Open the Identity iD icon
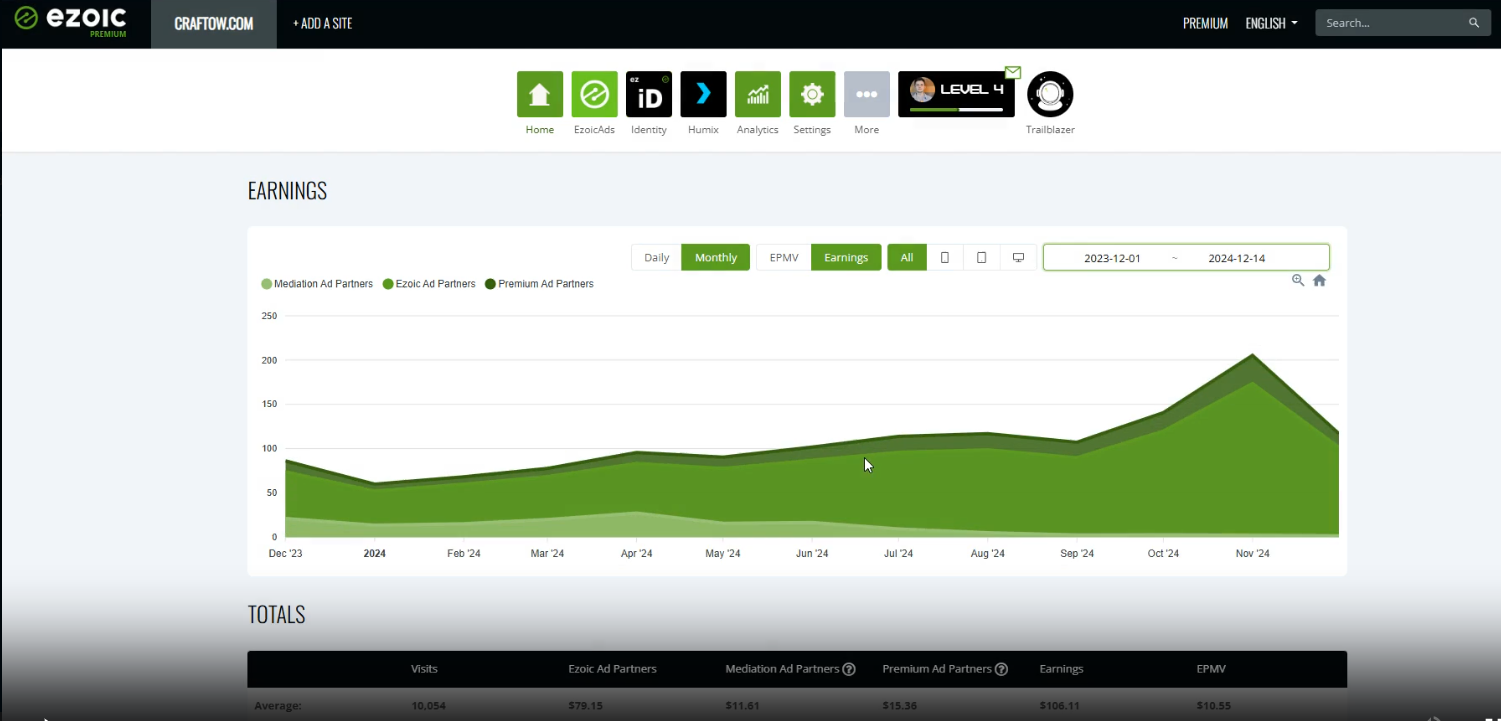 coord(649,94)
